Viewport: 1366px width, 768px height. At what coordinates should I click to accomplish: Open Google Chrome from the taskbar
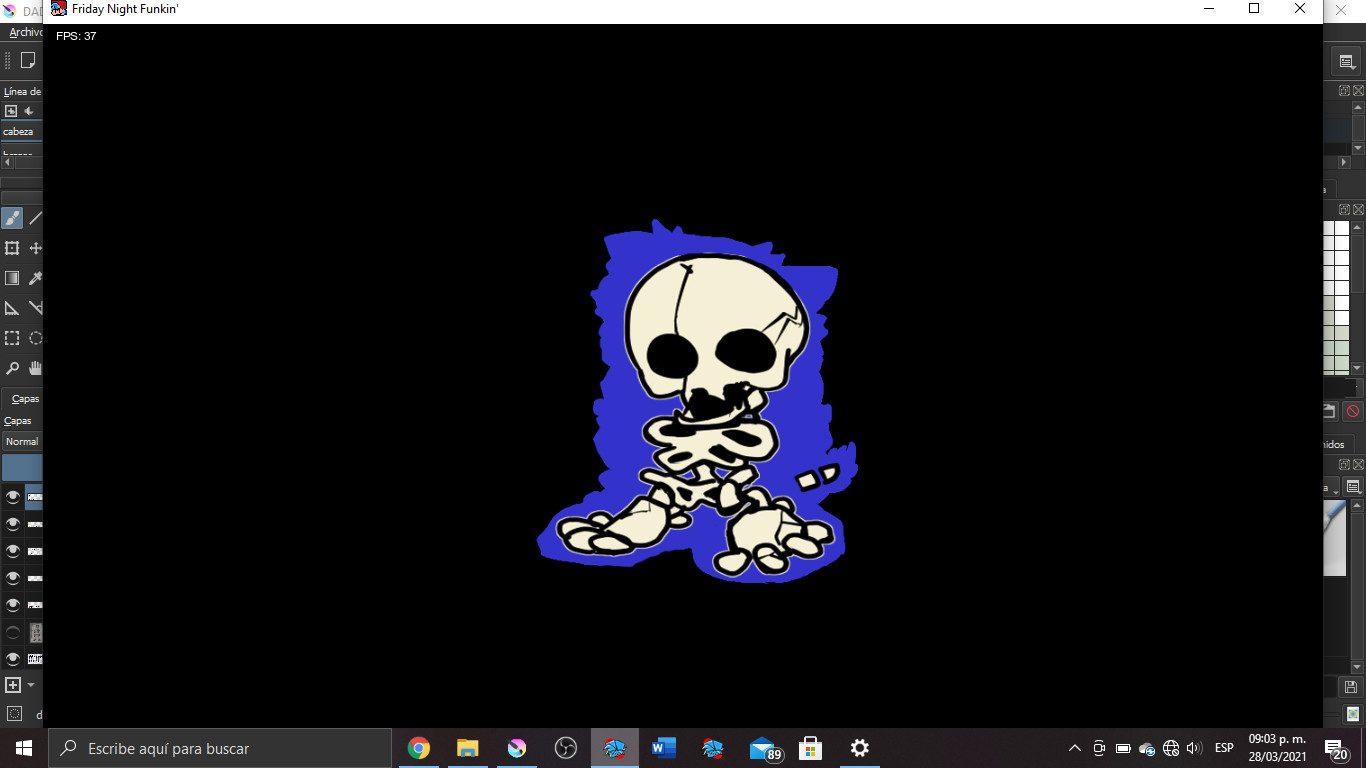419,748
